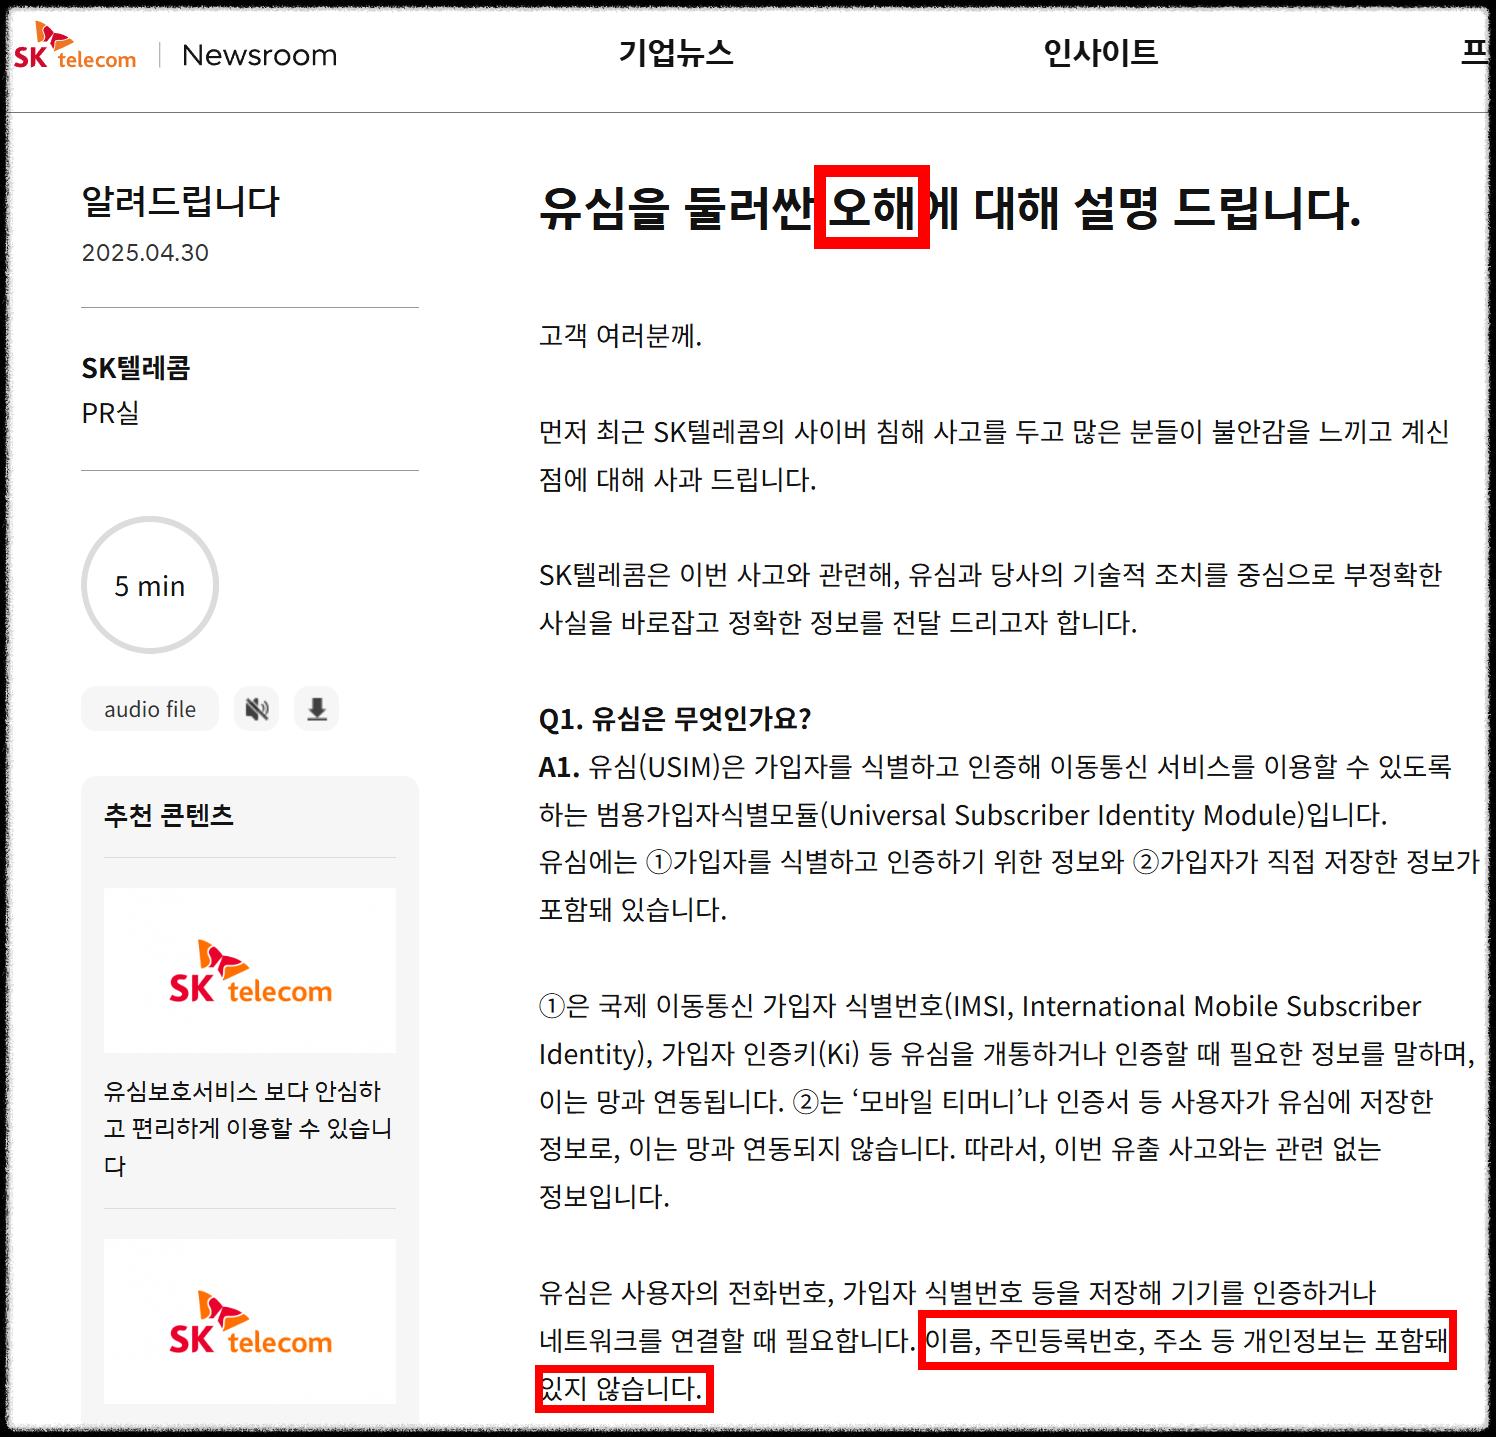Click the sentence 점에 대해 사과 드립니다.
1496x1437 pixels.
pos(678,479)
